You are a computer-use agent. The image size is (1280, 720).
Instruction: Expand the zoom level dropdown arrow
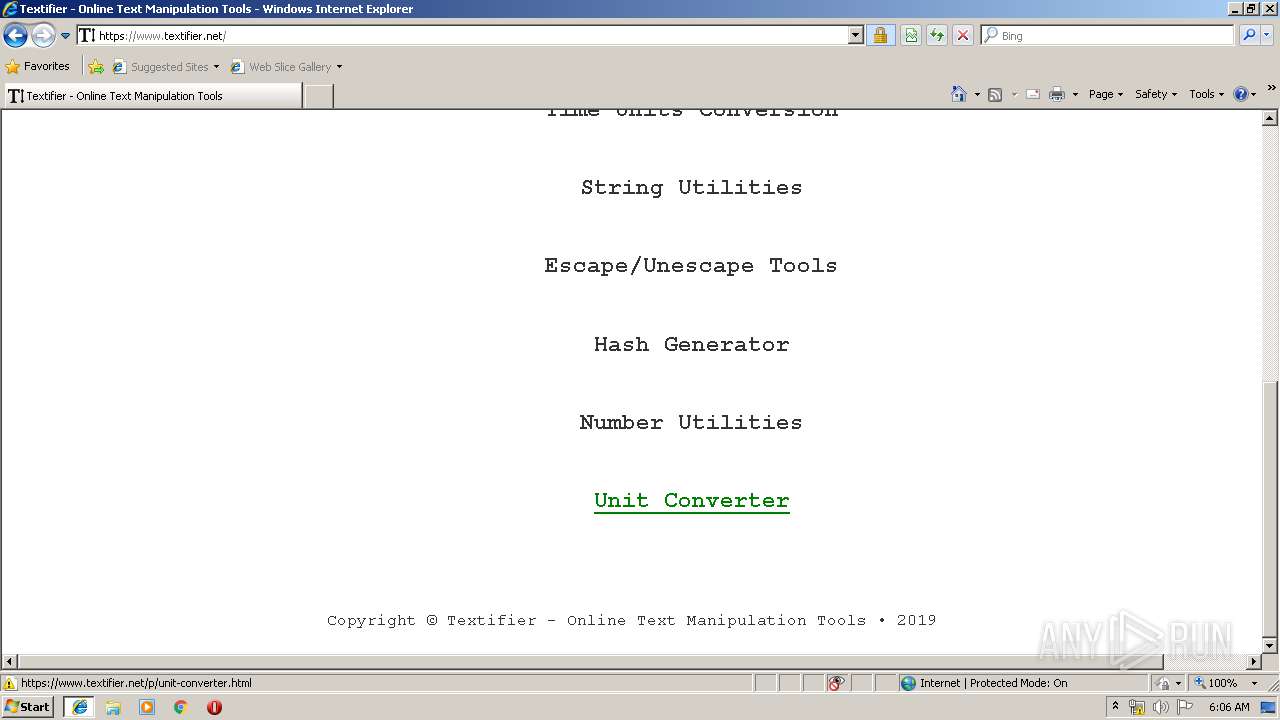[1254, 683]
